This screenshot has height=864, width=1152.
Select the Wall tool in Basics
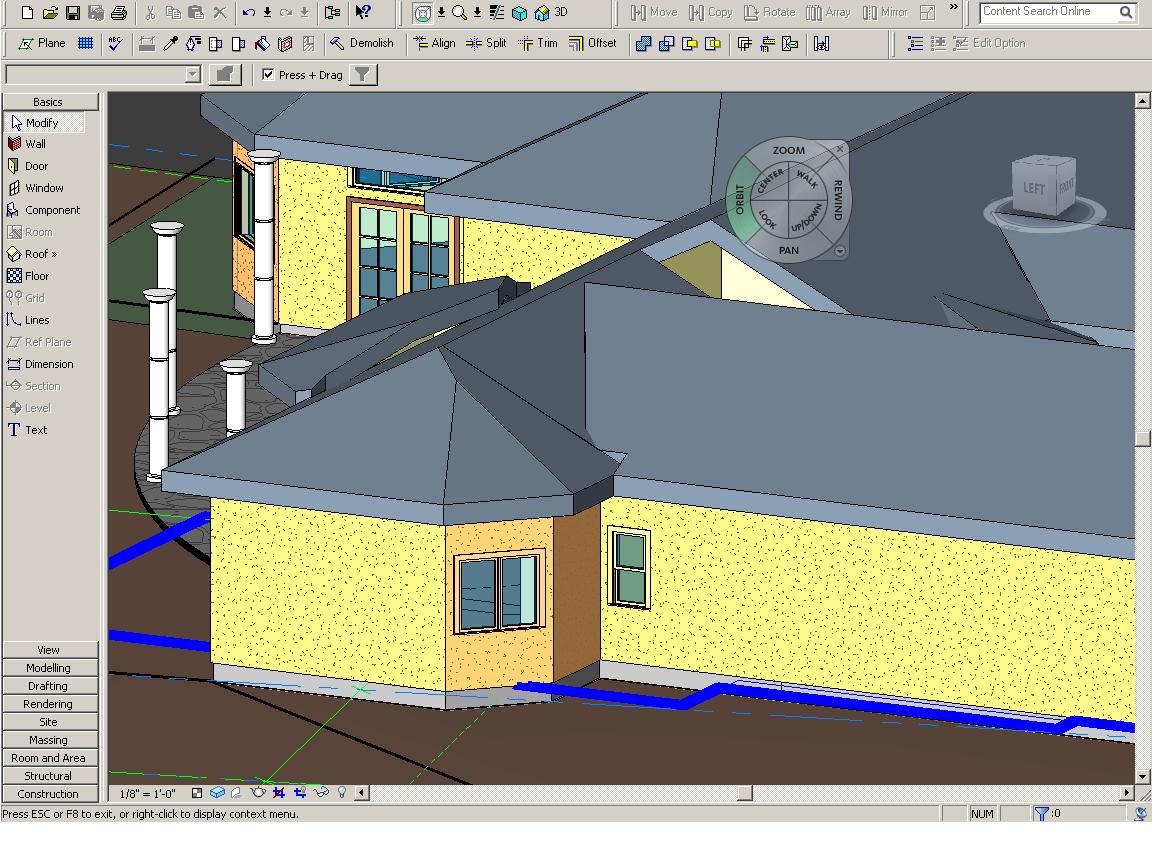click(26, 144)
